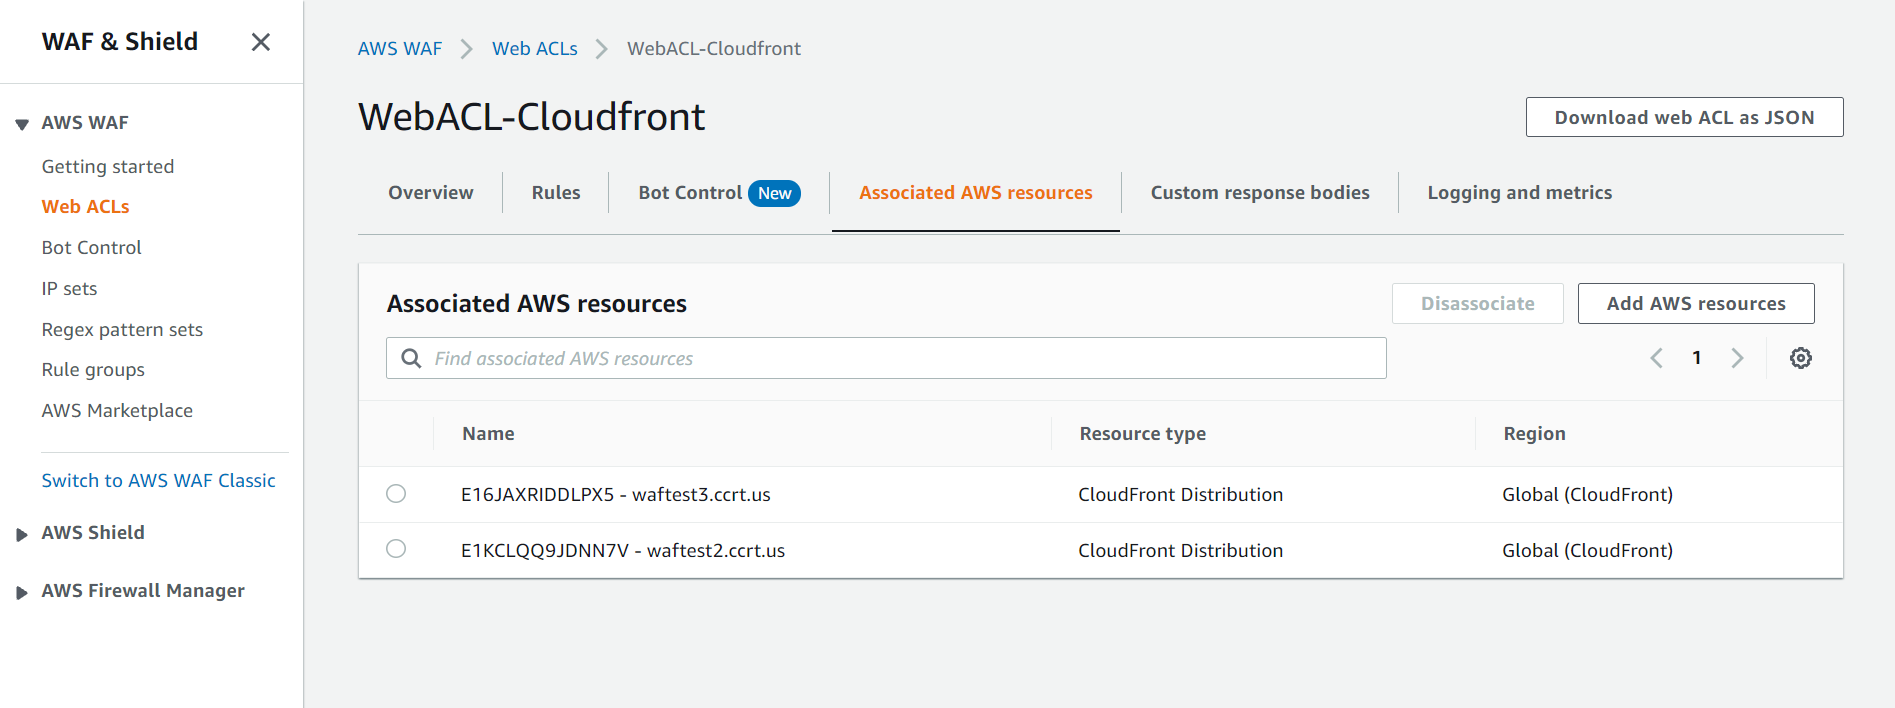1895x708 pixels.
Task: Select the waftest3.ccrt.us distribution radio button
Action: pos(396,493)
